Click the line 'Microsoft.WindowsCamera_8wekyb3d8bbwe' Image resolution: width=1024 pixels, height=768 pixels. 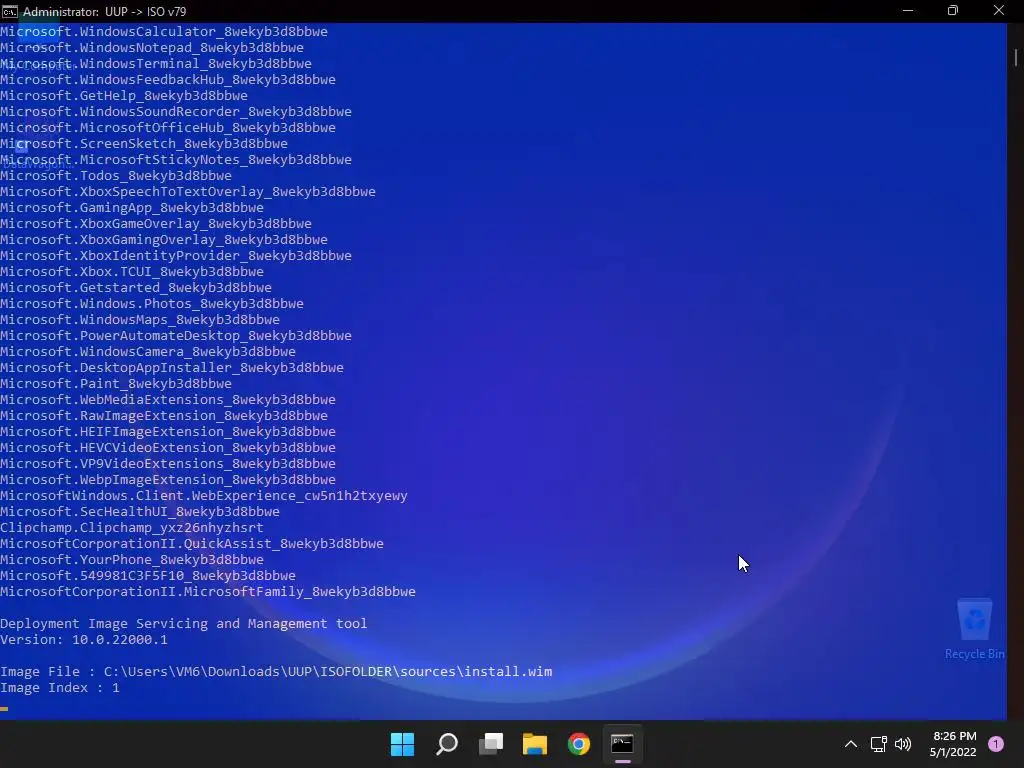pyautogui.click(x=148, y=351)
